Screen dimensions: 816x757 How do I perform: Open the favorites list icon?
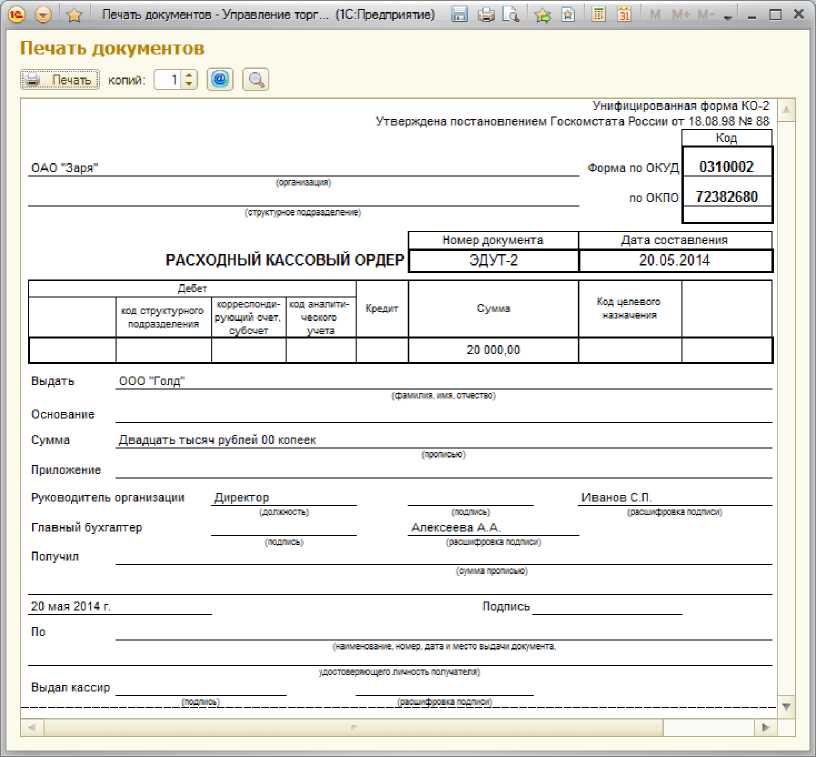pos(568,15)
